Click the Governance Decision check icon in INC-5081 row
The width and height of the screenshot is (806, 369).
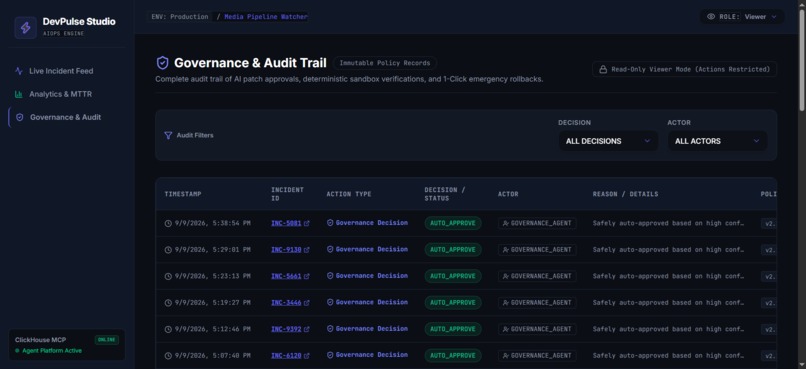click(x=330, y=223)
